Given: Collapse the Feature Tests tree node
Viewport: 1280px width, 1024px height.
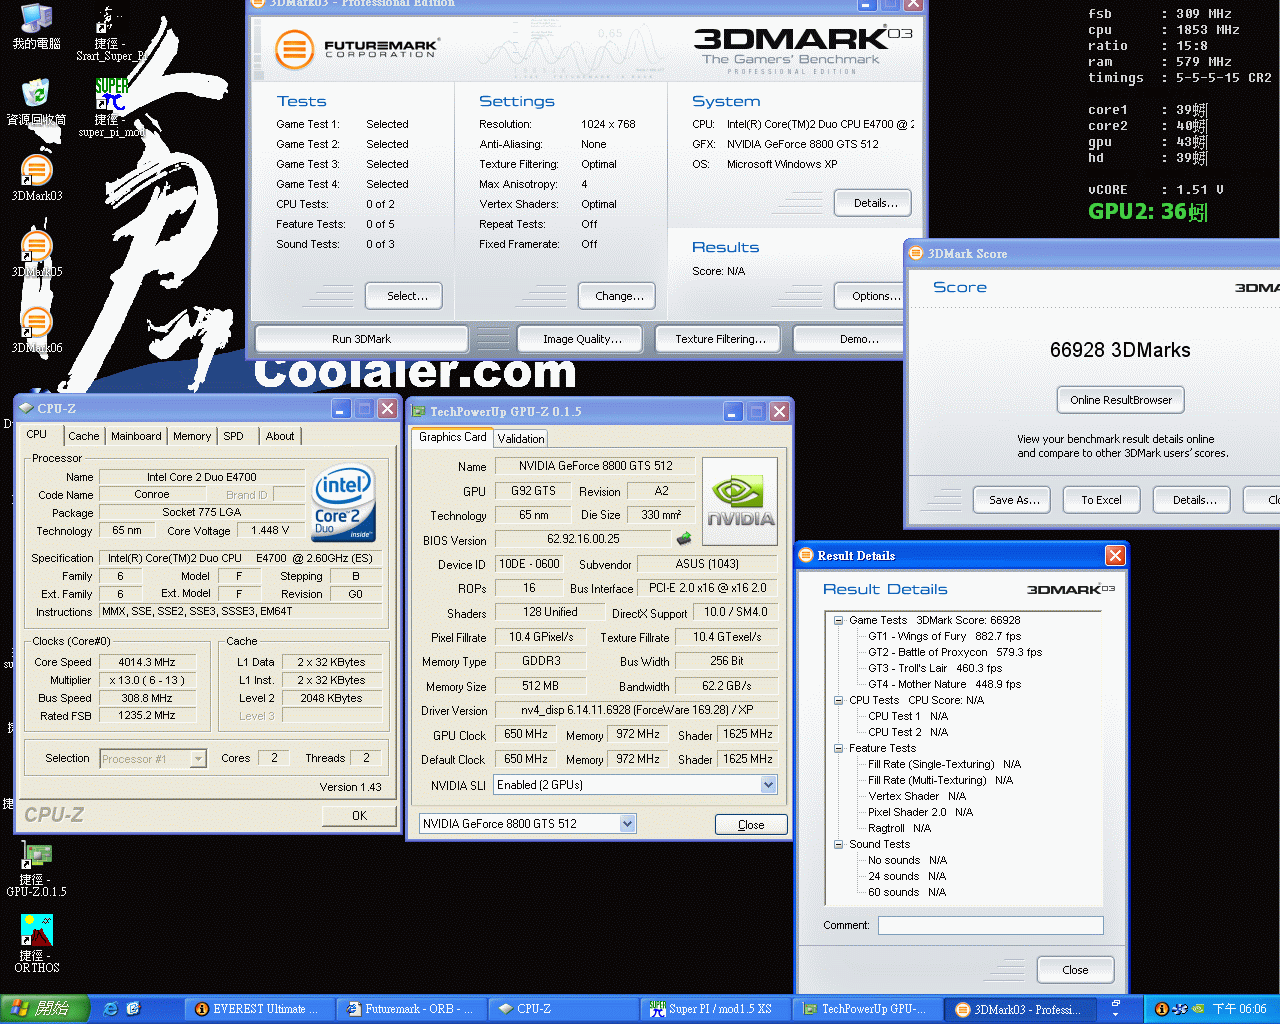Looking at the screenshot, I should [x=838, y=748].
